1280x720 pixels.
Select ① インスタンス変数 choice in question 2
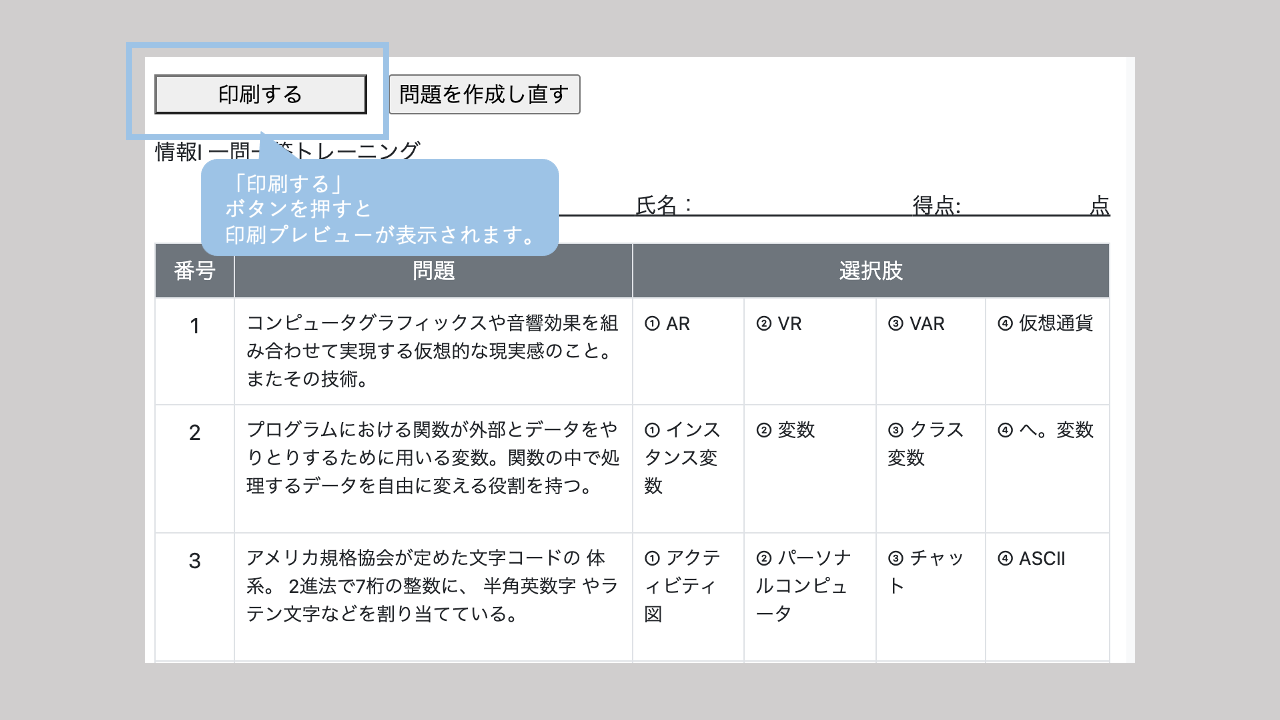[683, 457]
